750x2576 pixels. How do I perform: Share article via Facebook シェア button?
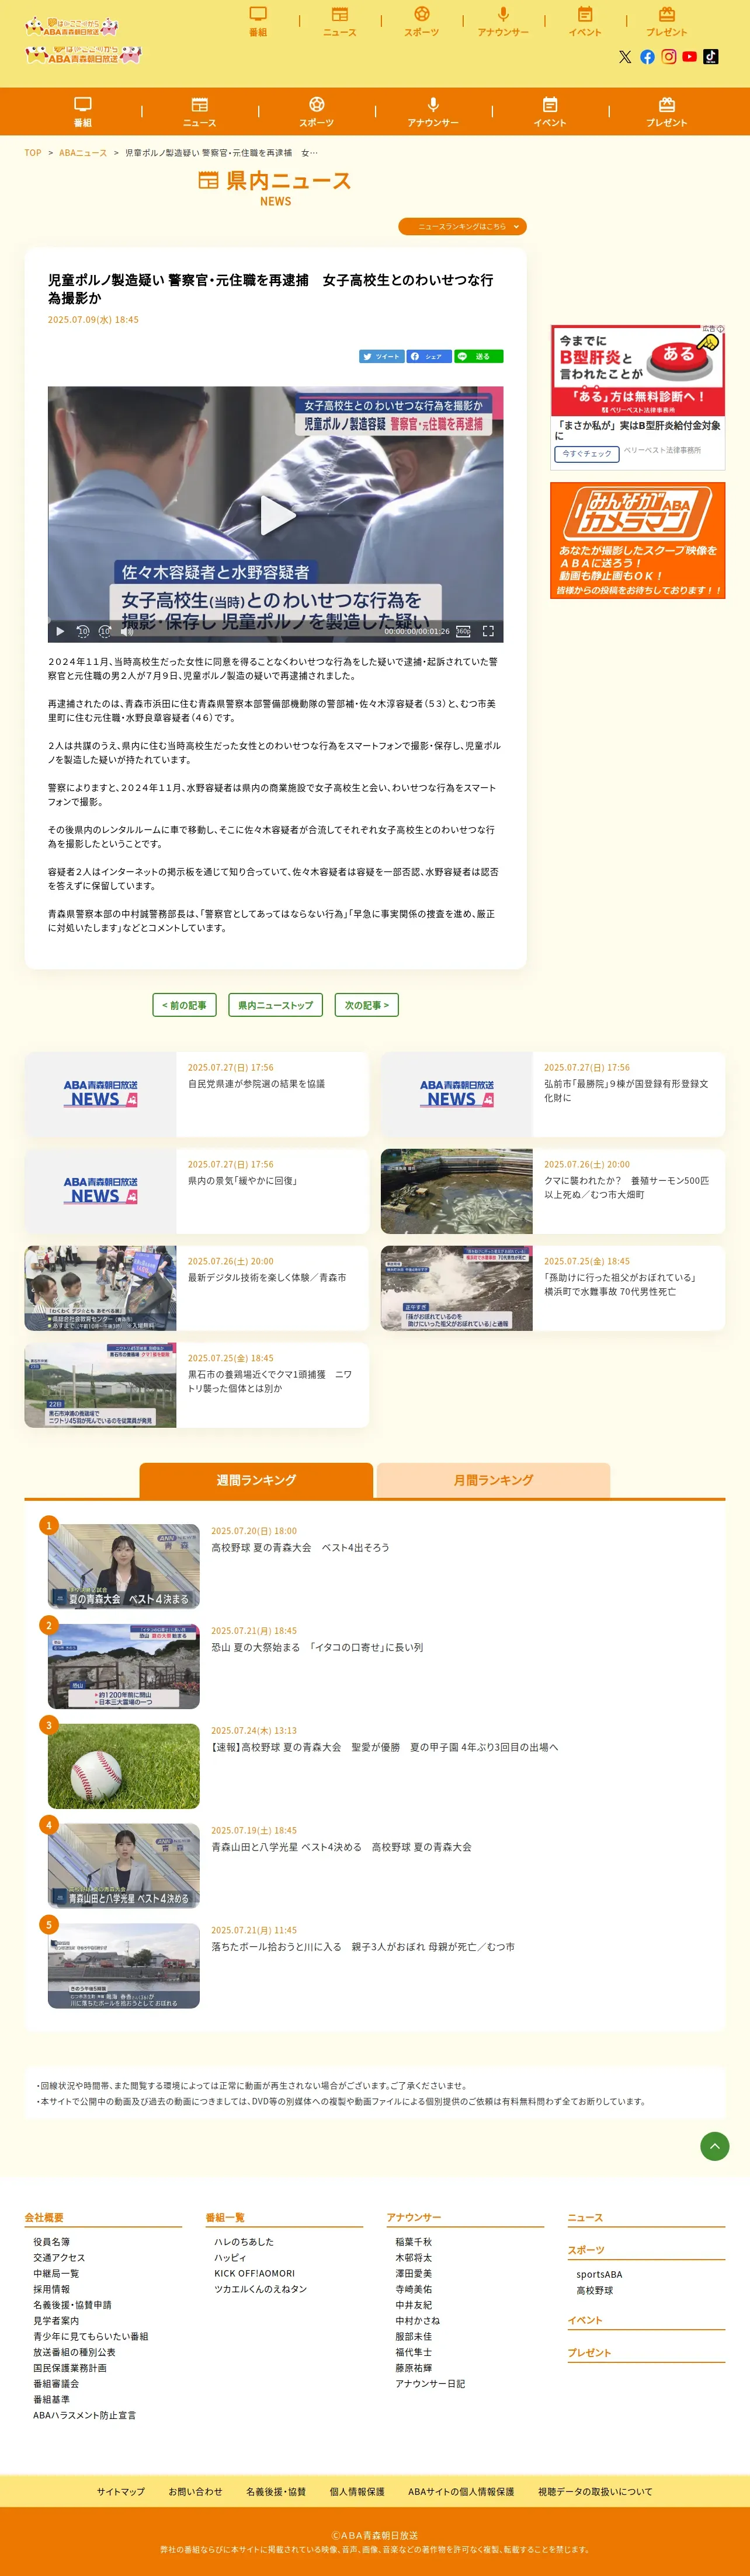[x=428, y=356]
